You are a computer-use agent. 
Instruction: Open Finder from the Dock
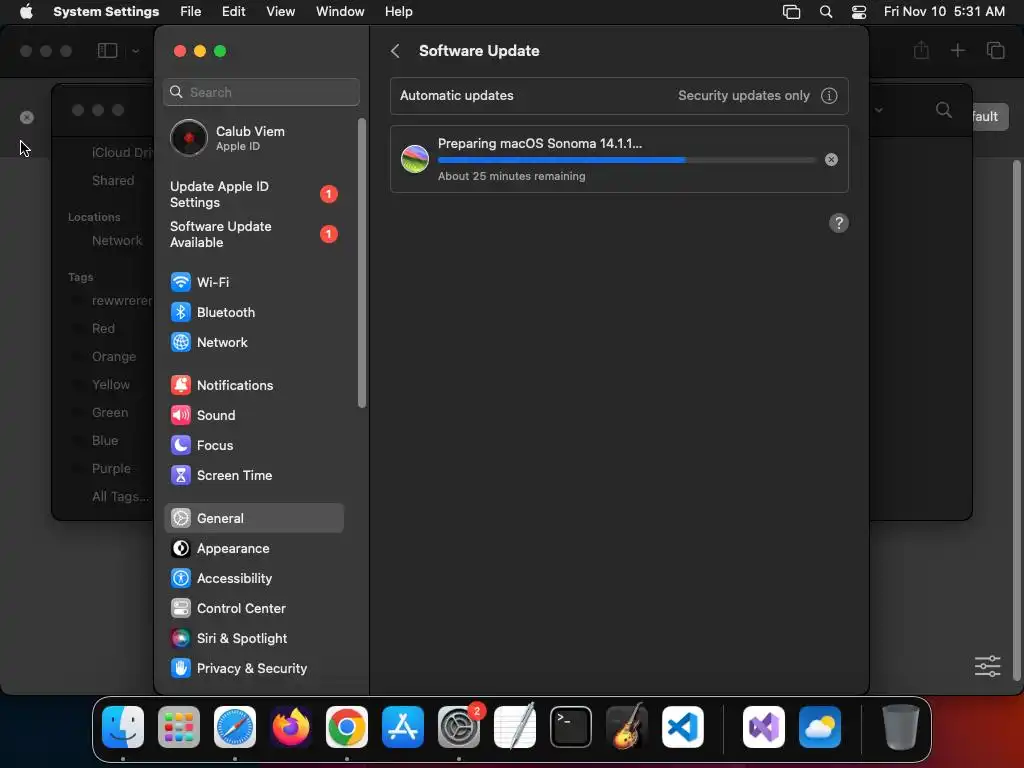(123, 727)
